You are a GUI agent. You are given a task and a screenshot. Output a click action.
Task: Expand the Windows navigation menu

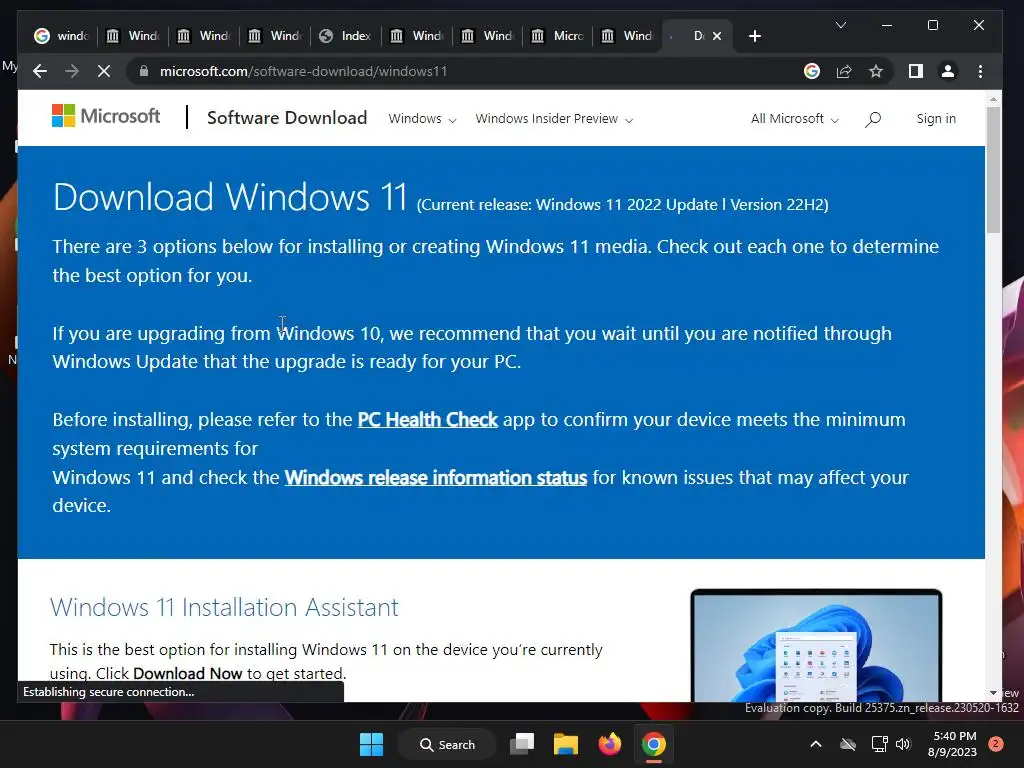422,119
